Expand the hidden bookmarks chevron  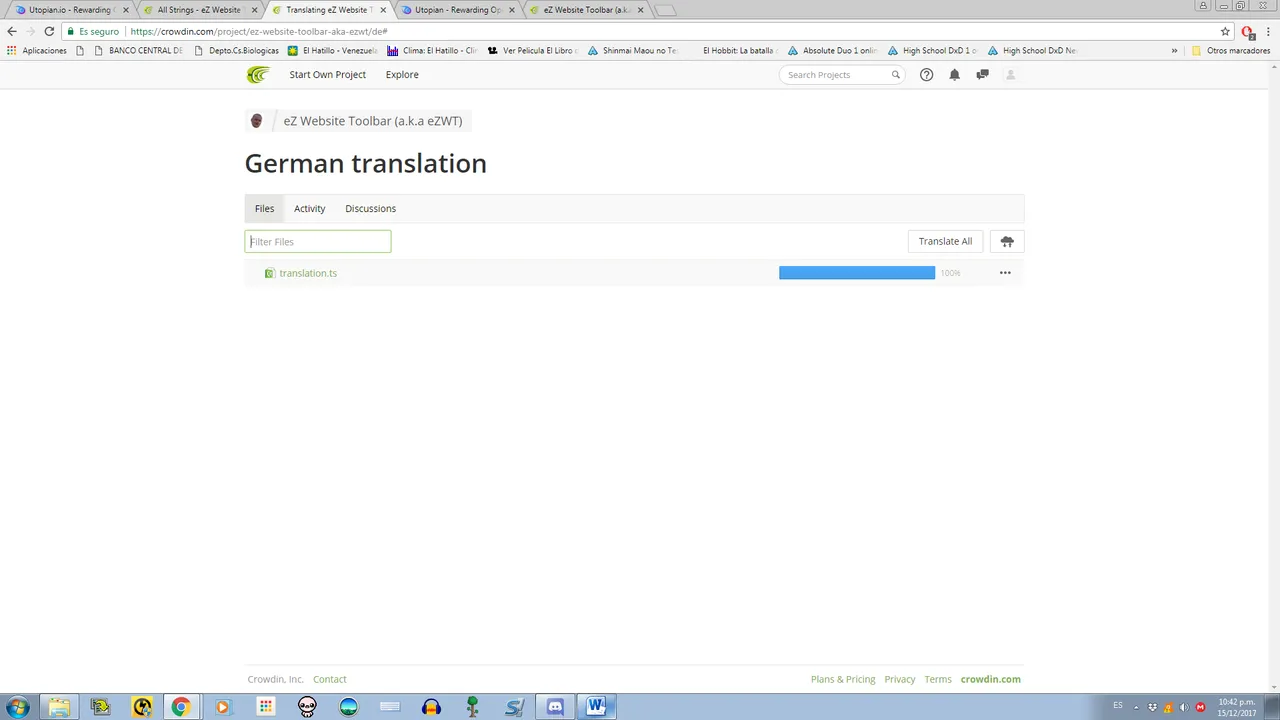pos(1174,50)
